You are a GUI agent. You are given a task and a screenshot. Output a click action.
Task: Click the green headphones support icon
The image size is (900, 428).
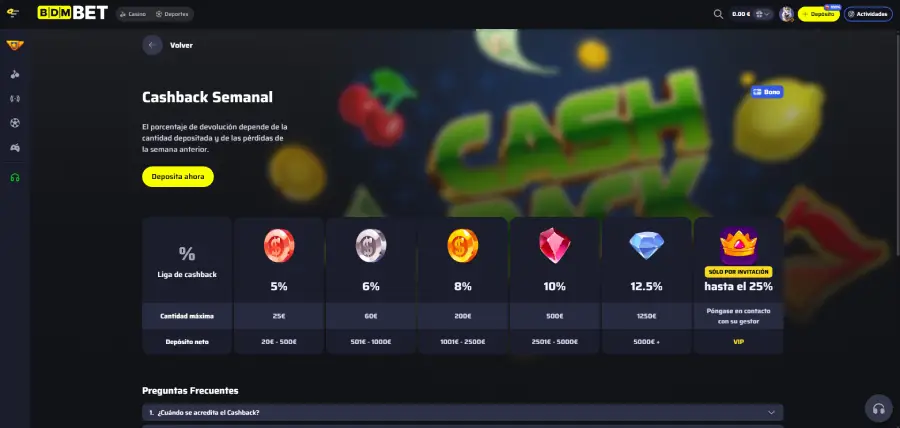pos(15,177)
